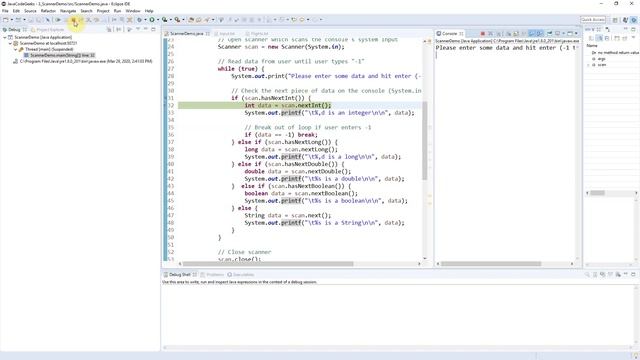Select the ScannerDemo.java editor tab
Viewport: 640px width, 360px height.
click(187, 33)
